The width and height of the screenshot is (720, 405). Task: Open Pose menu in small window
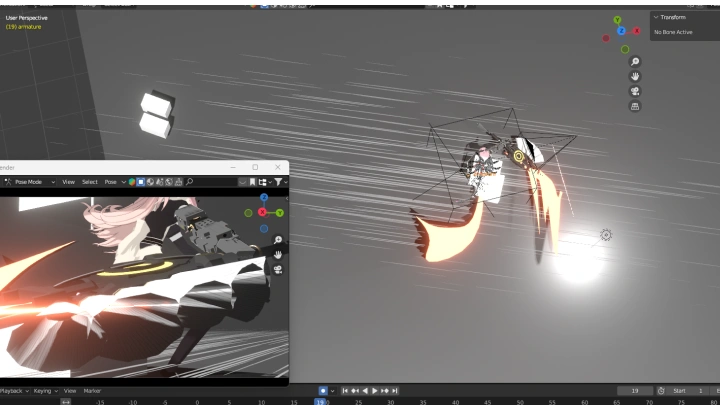tap(110, 182)
